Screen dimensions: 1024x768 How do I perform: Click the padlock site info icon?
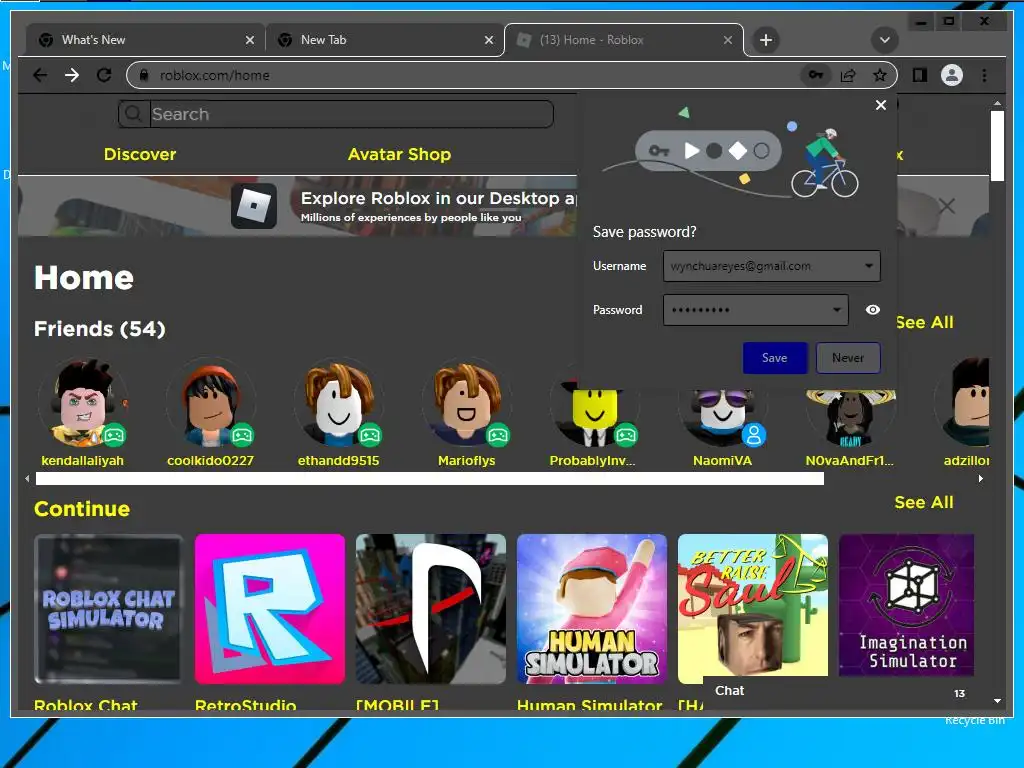tap(144, 75)
